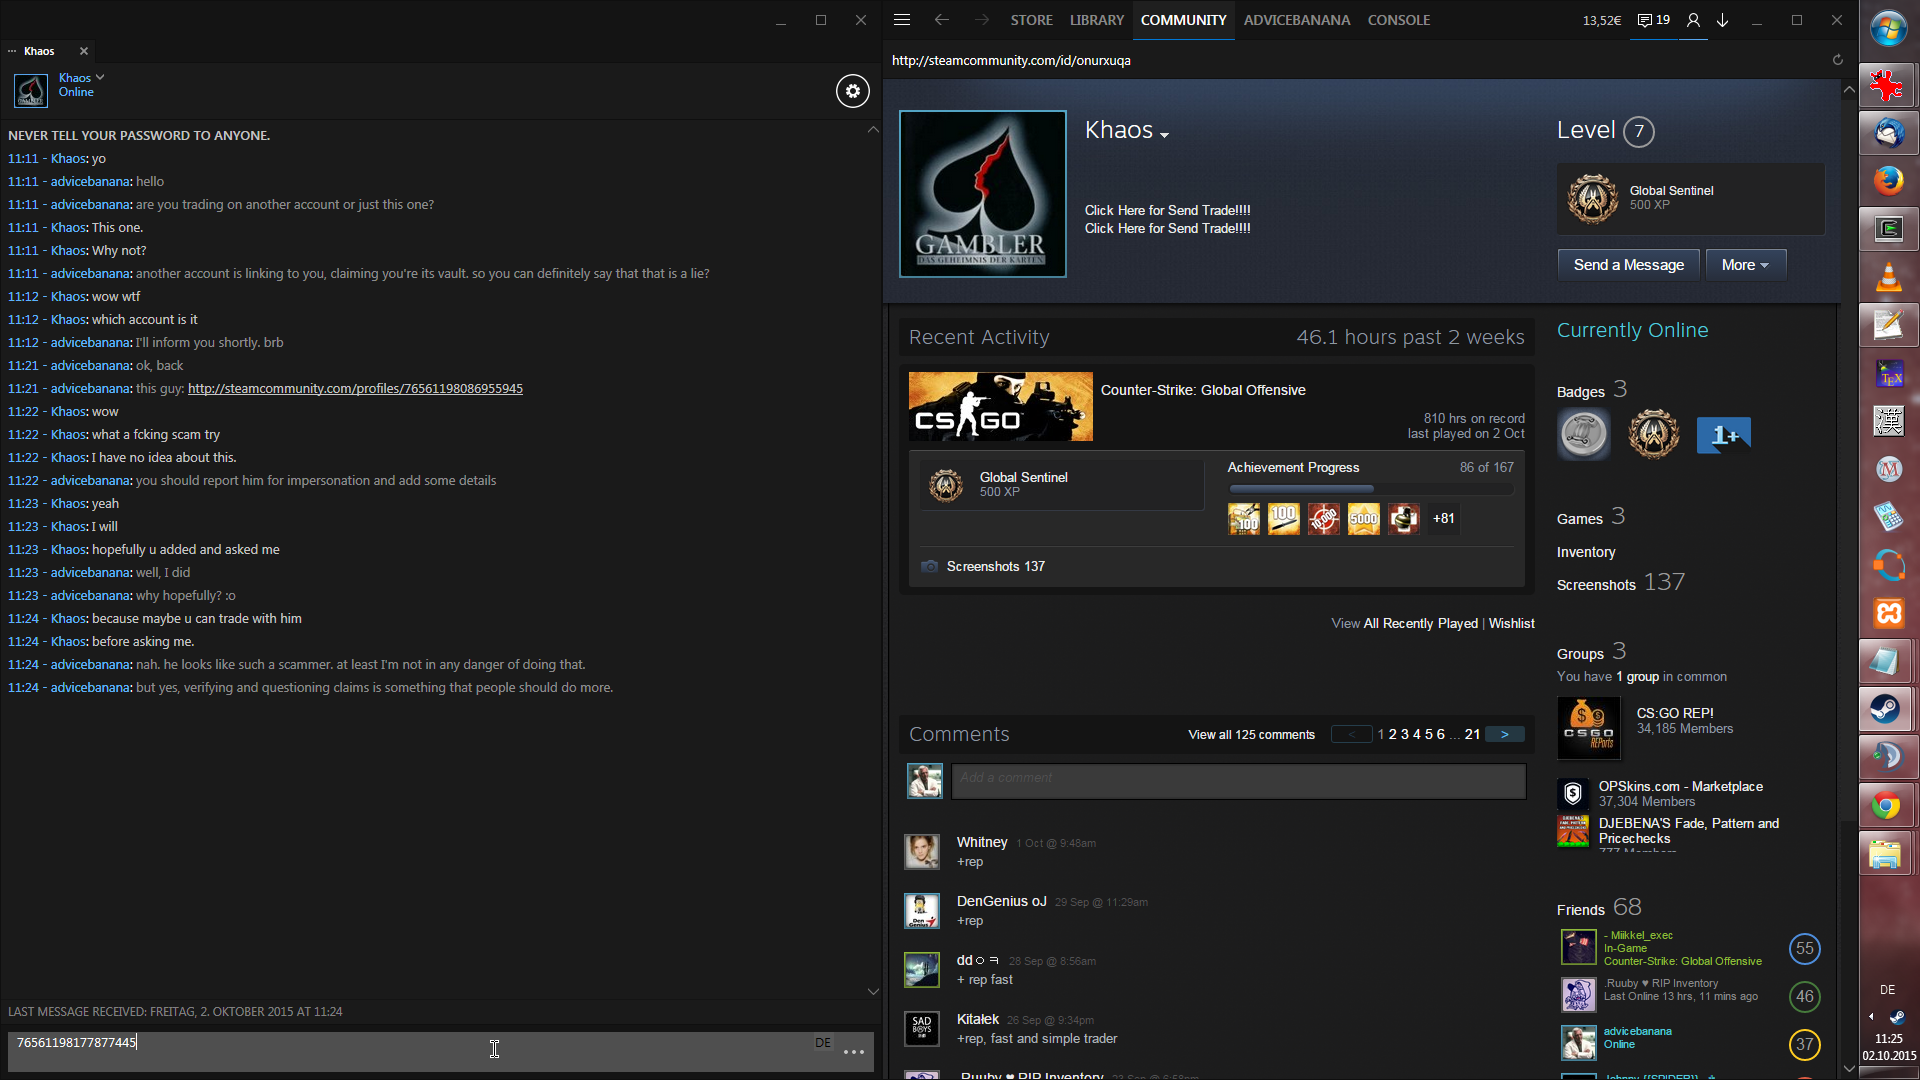The height and width of the screenshot is (1080, 1920).
Task: Expand the Khaos profile name arrow
Action: pos(1164,135)
